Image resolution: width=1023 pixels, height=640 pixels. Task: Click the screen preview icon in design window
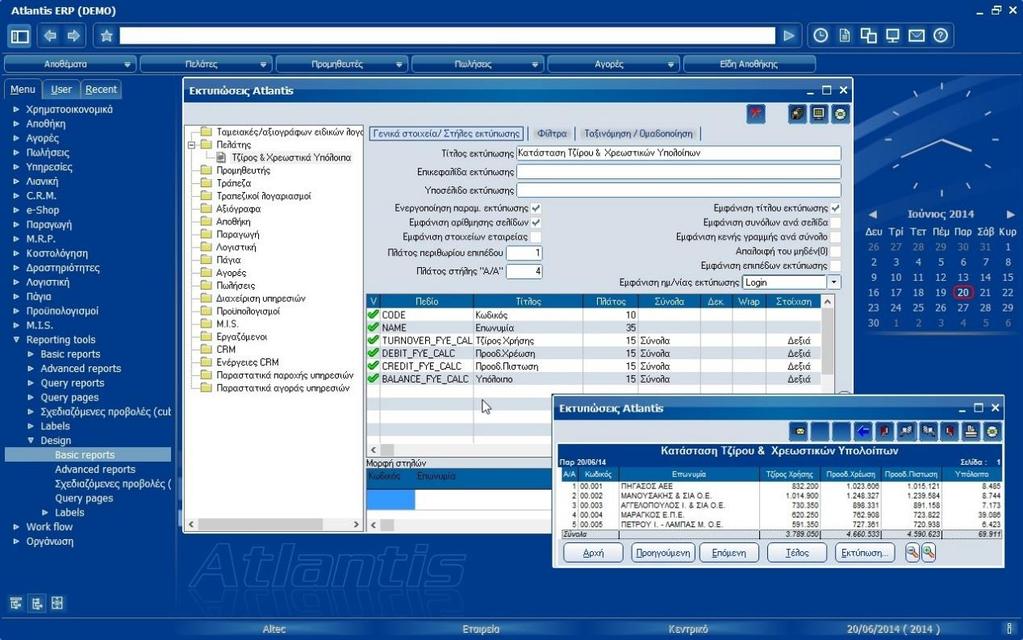pyautogui.click(x=818, y=114)
